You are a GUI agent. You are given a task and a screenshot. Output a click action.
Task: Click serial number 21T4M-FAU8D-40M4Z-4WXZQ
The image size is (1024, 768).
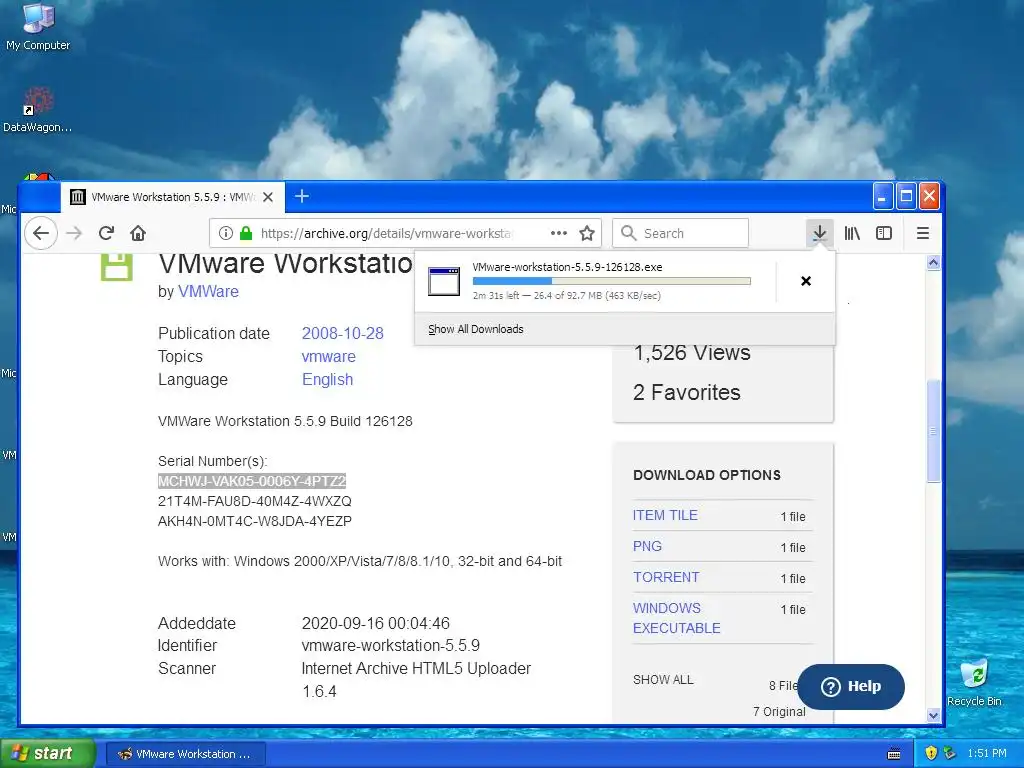pos(255,502)
